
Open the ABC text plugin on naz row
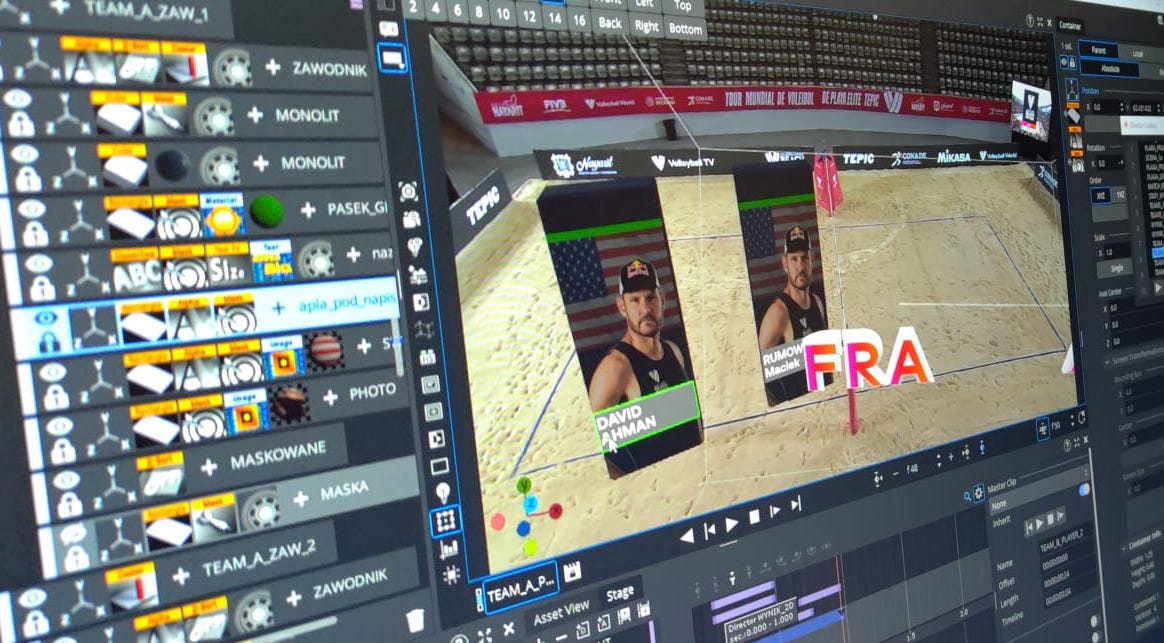point(136,271)
